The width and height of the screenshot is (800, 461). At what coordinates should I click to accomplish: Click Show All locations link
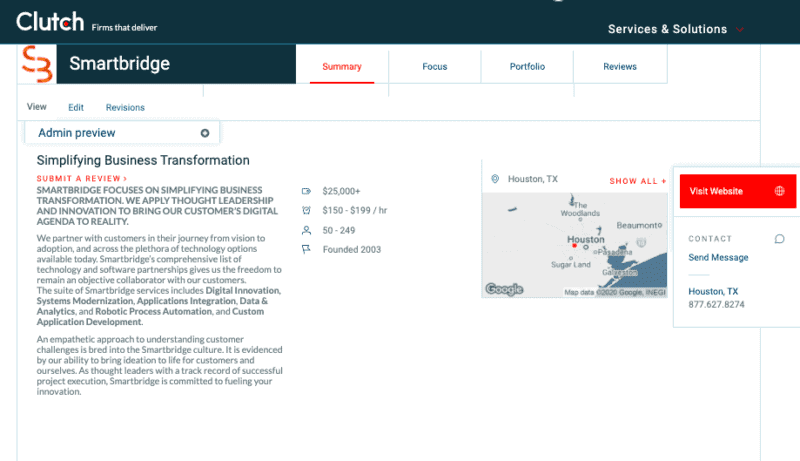click(638, 181)
